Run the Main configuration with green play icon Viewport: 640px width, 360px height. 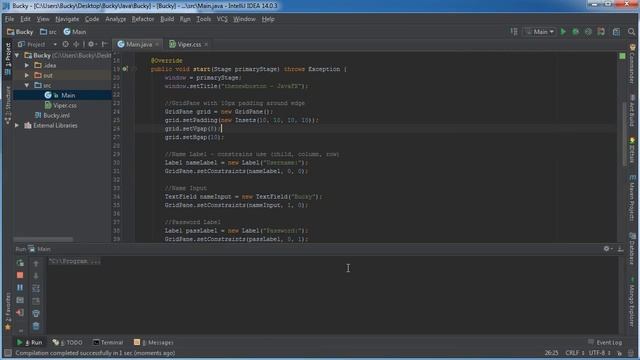[x=563, y=31]
